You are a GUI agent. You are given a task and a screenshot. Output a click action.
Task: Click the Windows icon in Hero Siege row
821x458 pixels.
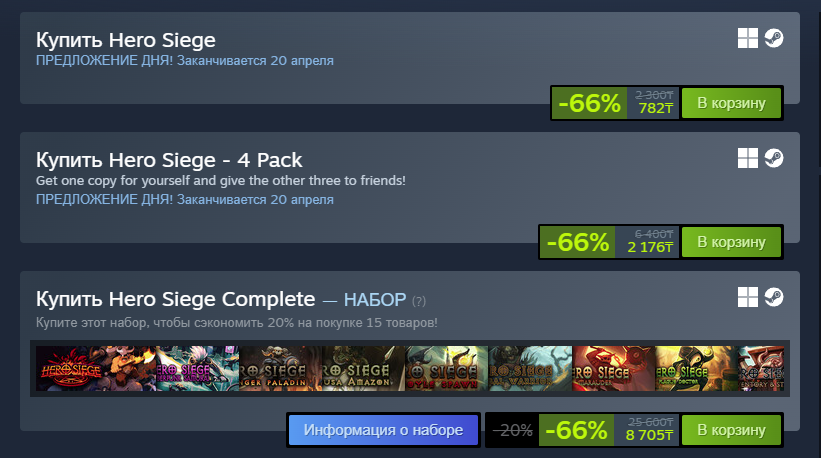tap(748, 38)
